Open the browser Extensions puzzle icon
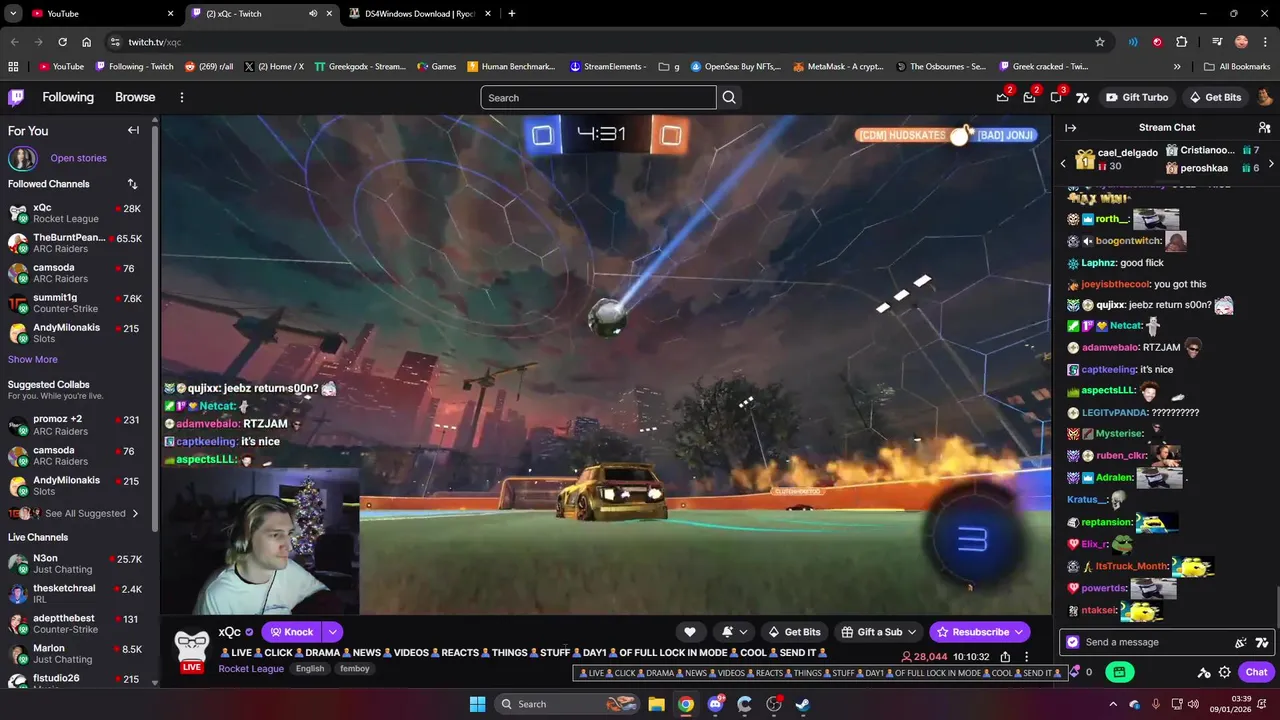The image size is (1280, 720). [x=1182, y=42]
